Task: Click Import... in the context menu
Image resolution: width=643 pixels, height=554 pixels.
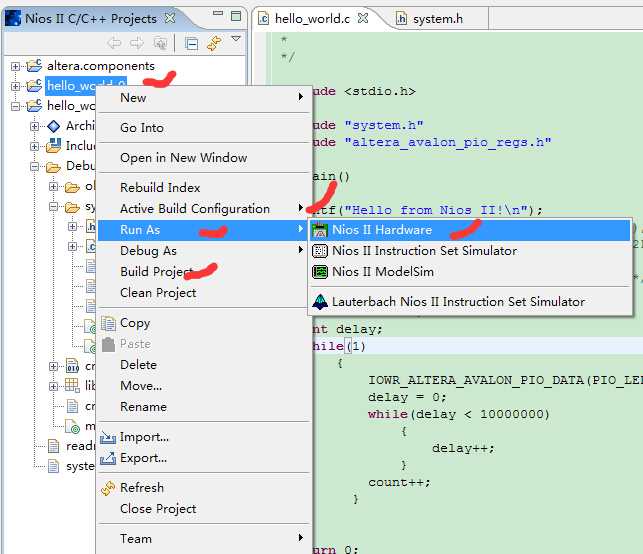Action: [203, 437]
